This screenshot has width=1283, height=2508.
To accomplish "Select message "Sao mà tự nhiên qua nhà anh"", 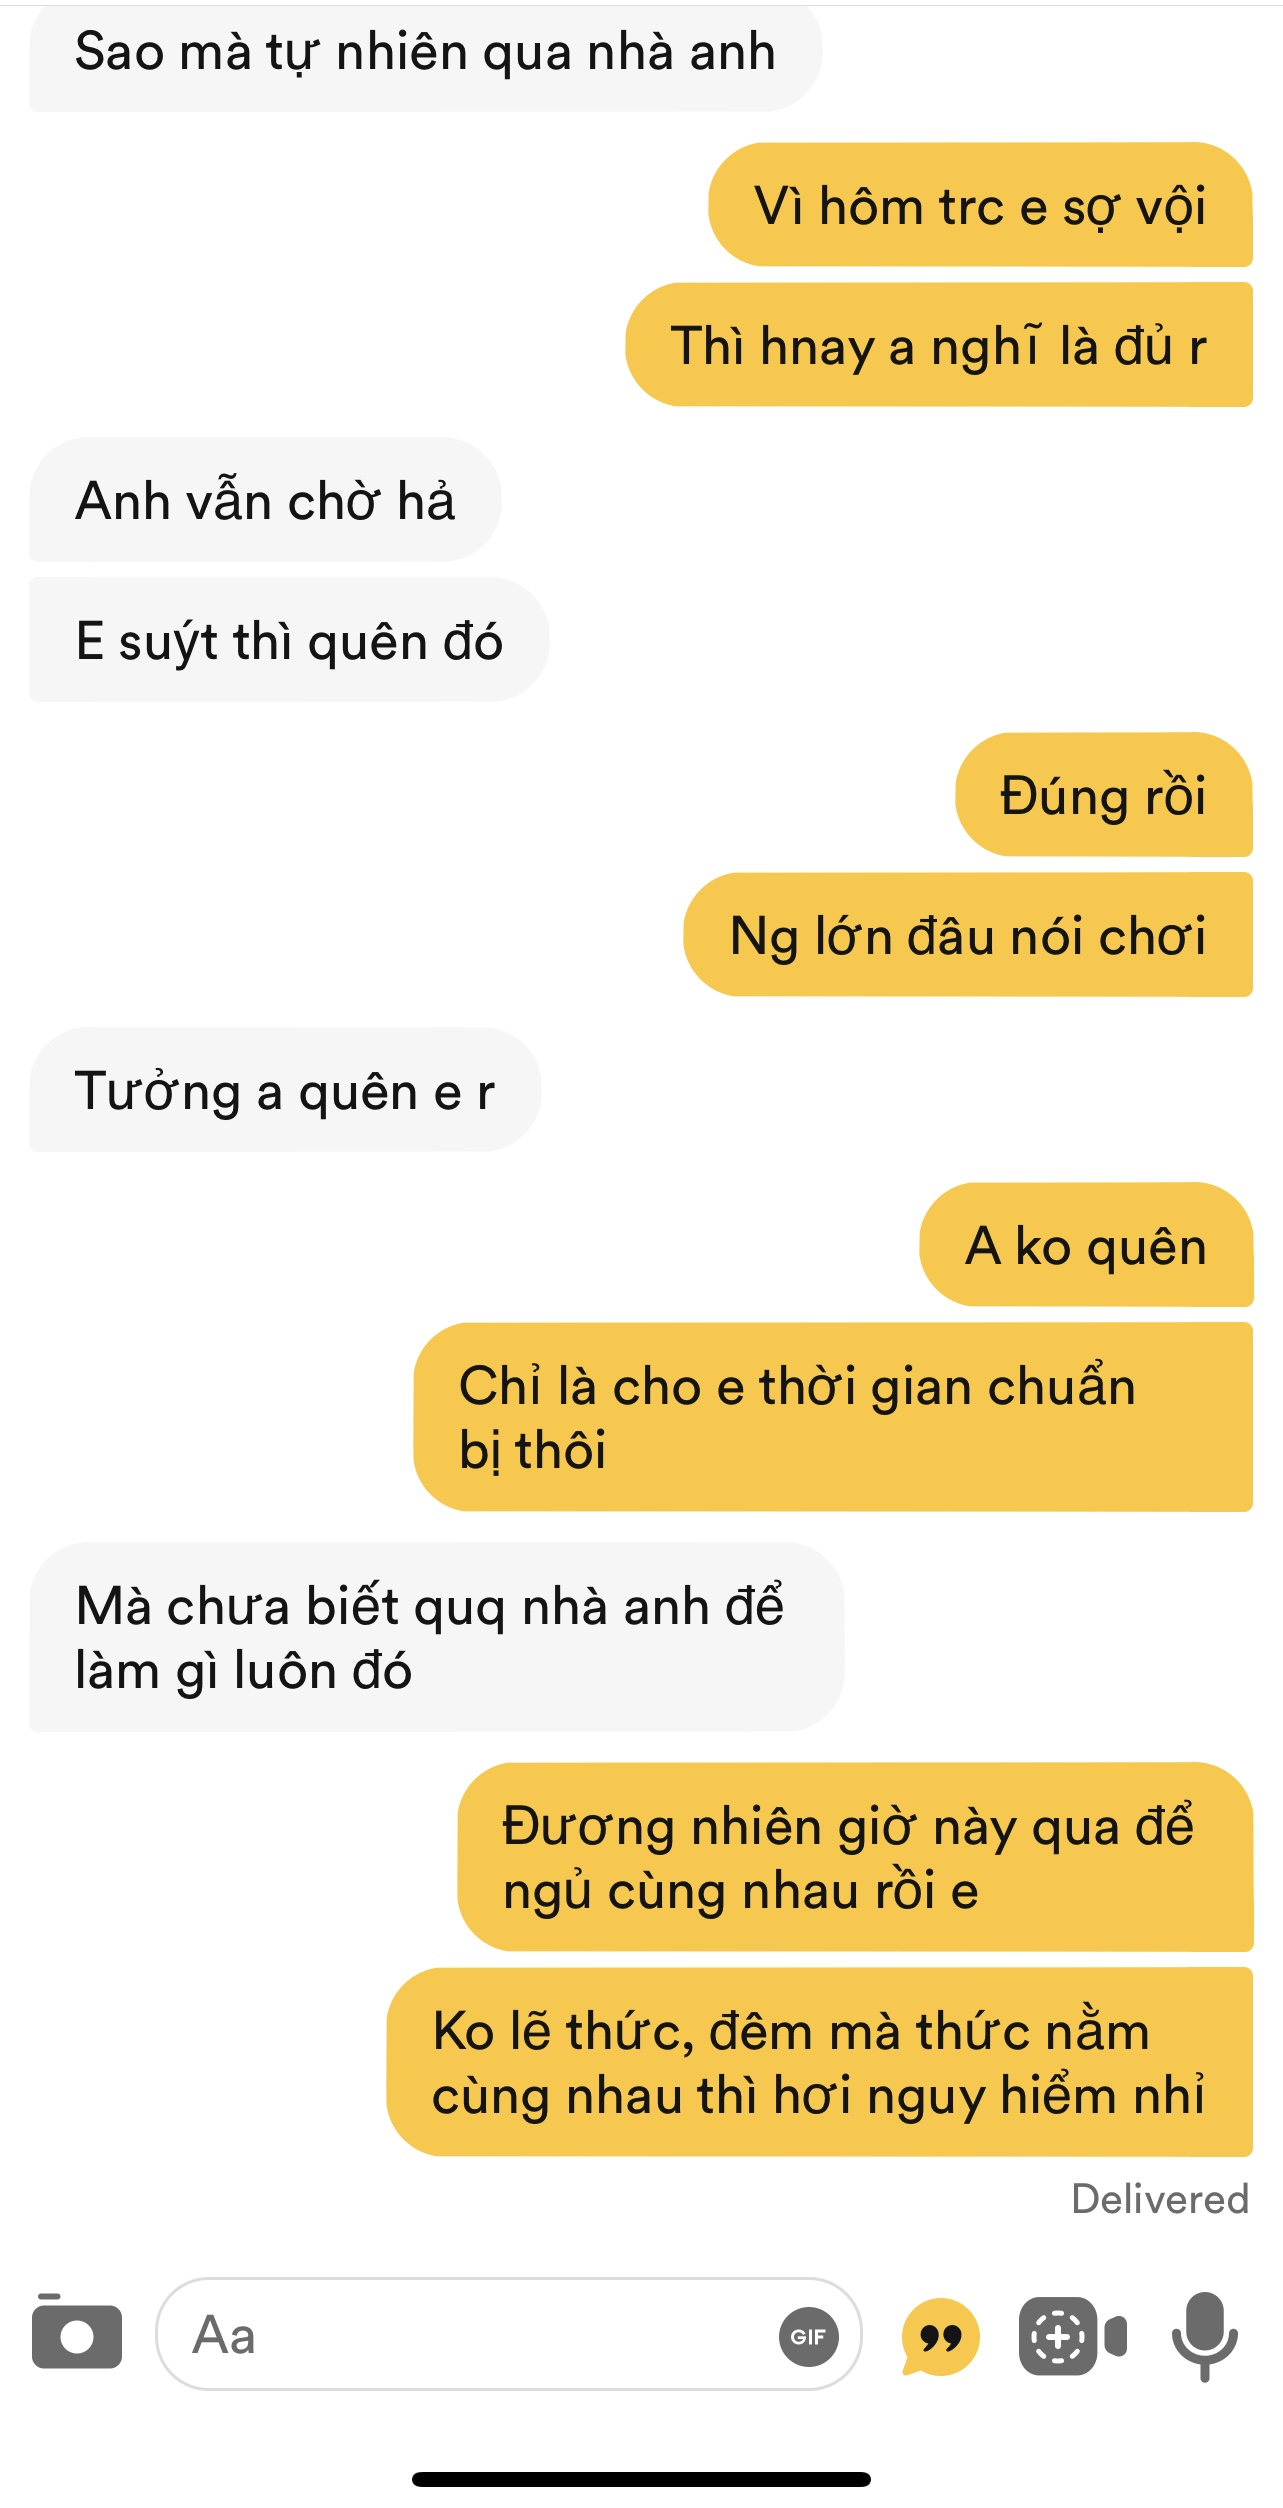I will point(425,52).
